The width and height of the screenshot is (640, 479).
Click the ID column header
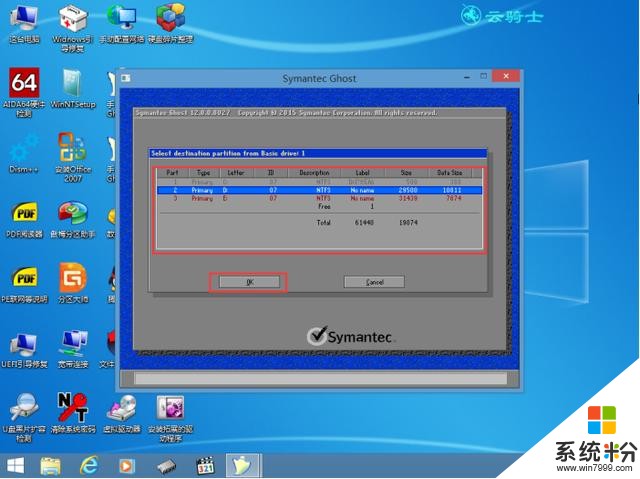pos(271,173)
